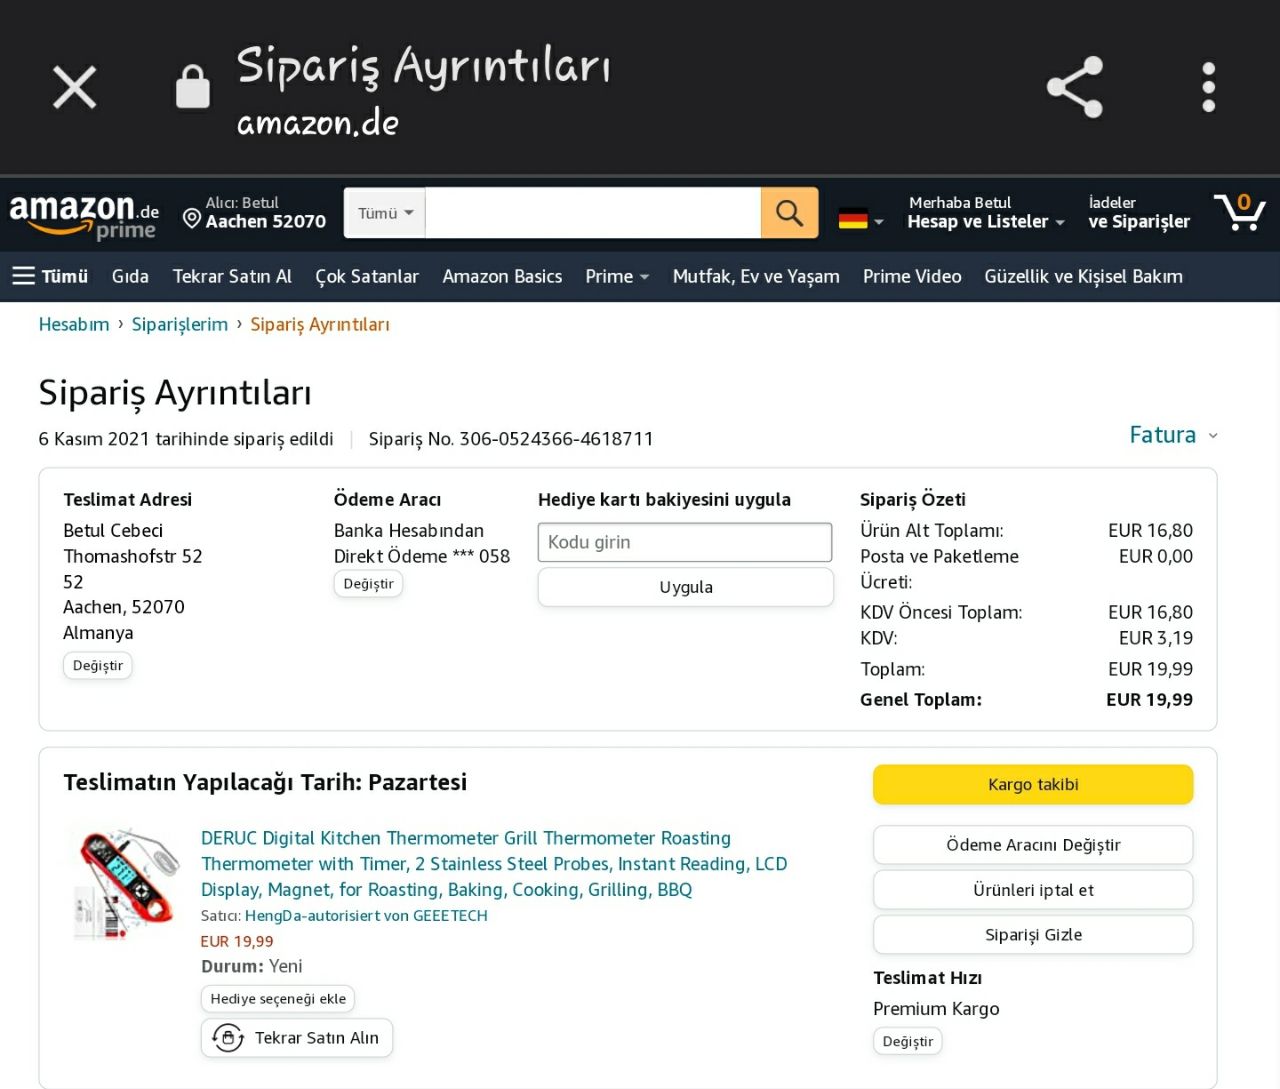Image resolution: width=1280 pixels, height=1089 pixels.
Task: Tap the share icon in header
Action: [1074, 87]
